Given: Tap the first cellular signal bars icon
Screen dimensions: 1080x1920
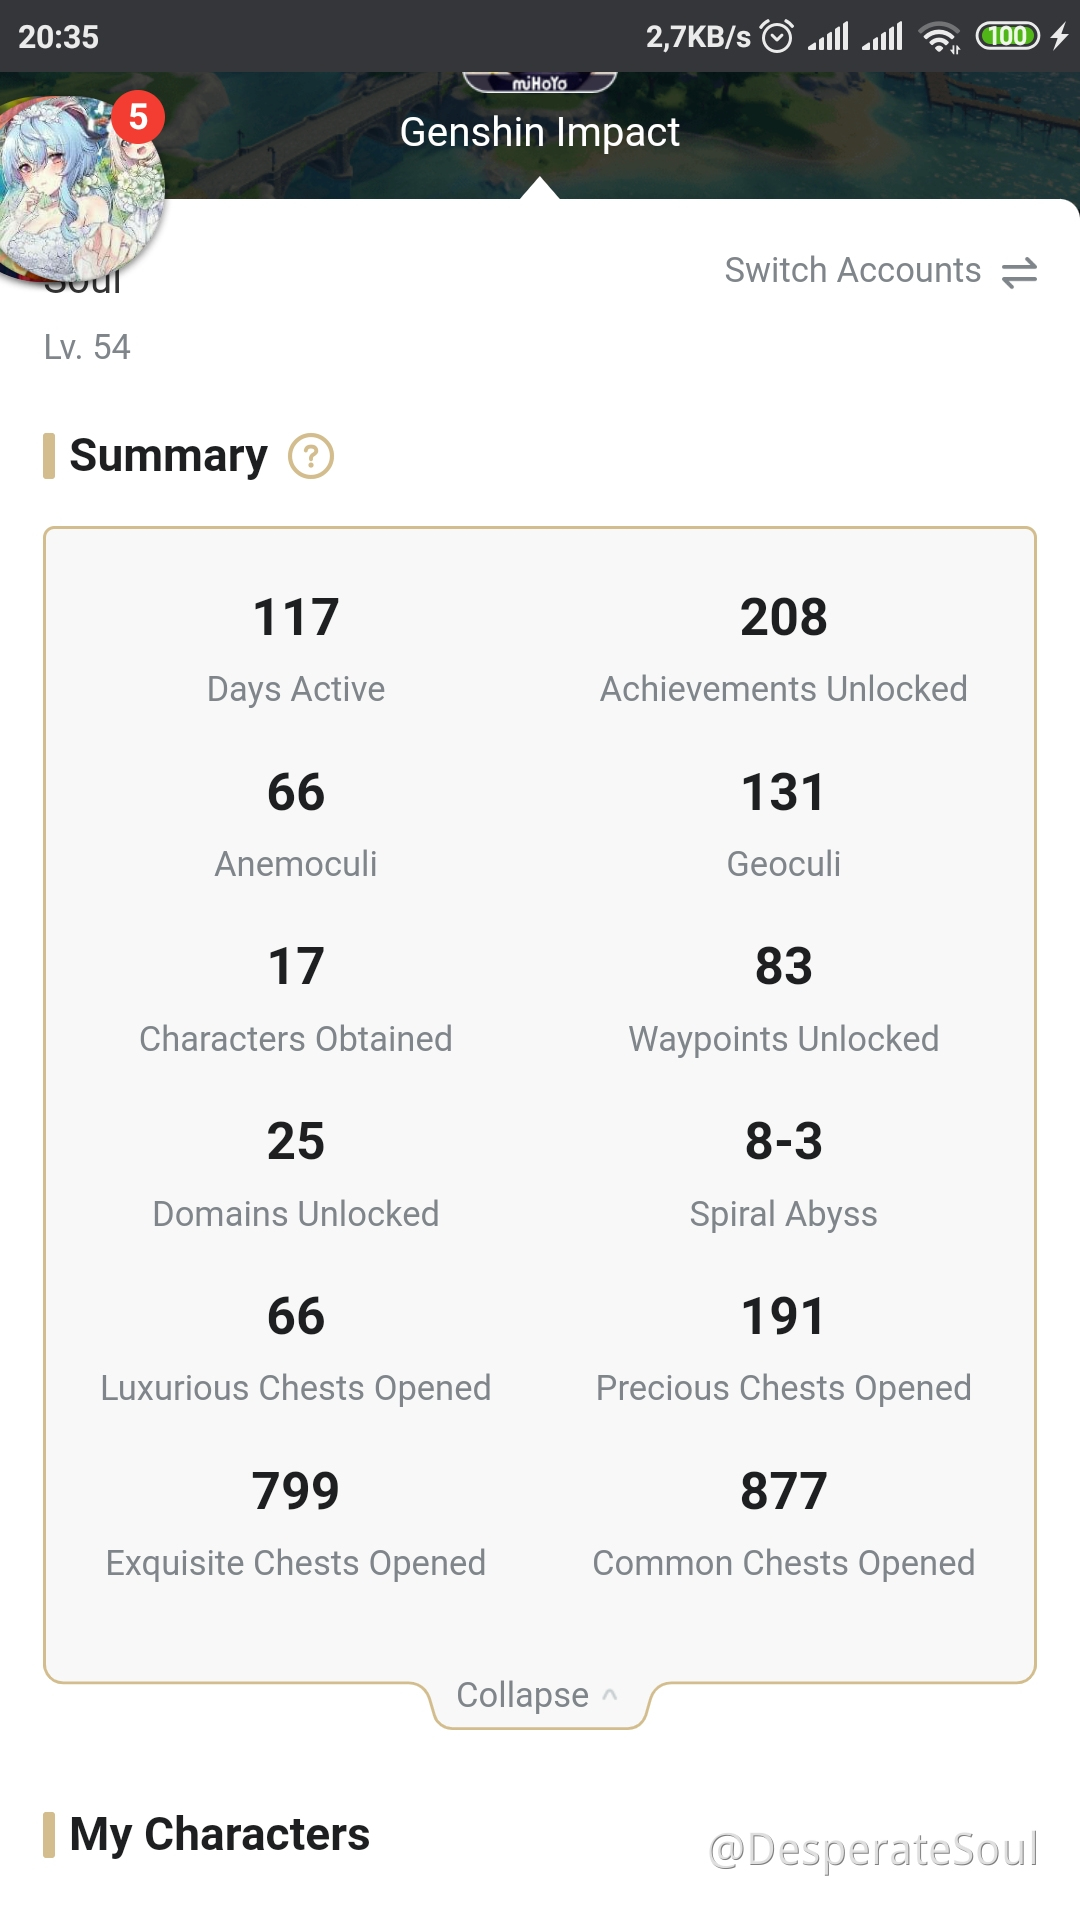Looking at the screenshot, I should (x=829, y=37).
